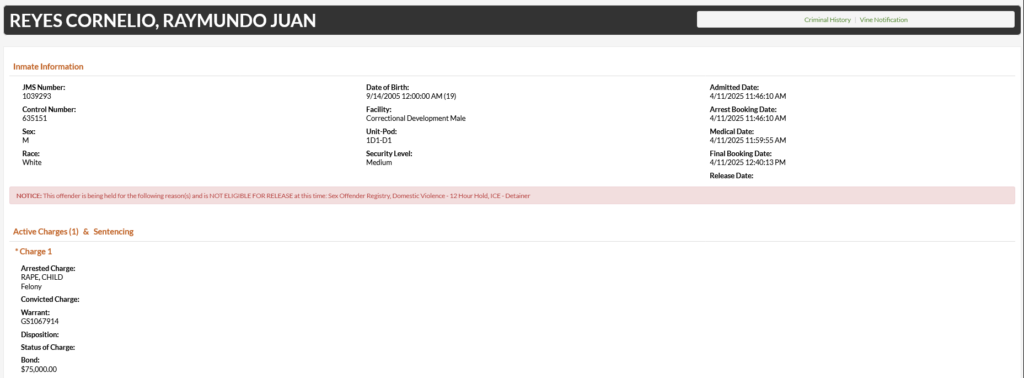Click the Admitted Date label
This screenshot has height=378, width=1024.
(734, 87)
